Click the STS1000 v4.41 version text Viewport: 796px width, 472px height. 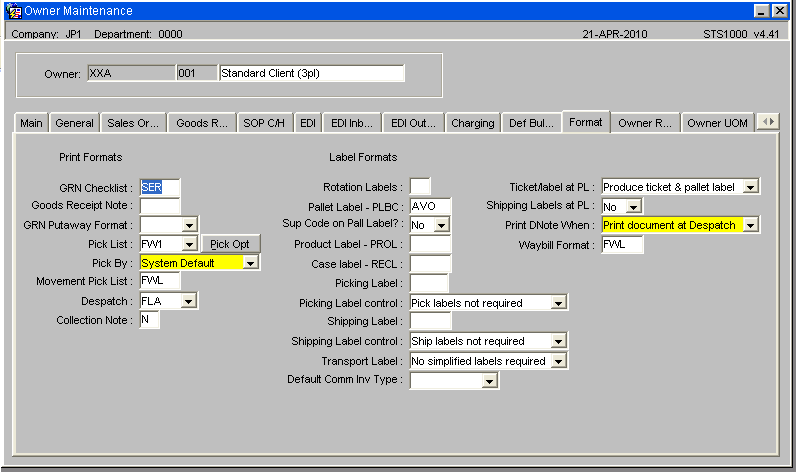[741, 34]
